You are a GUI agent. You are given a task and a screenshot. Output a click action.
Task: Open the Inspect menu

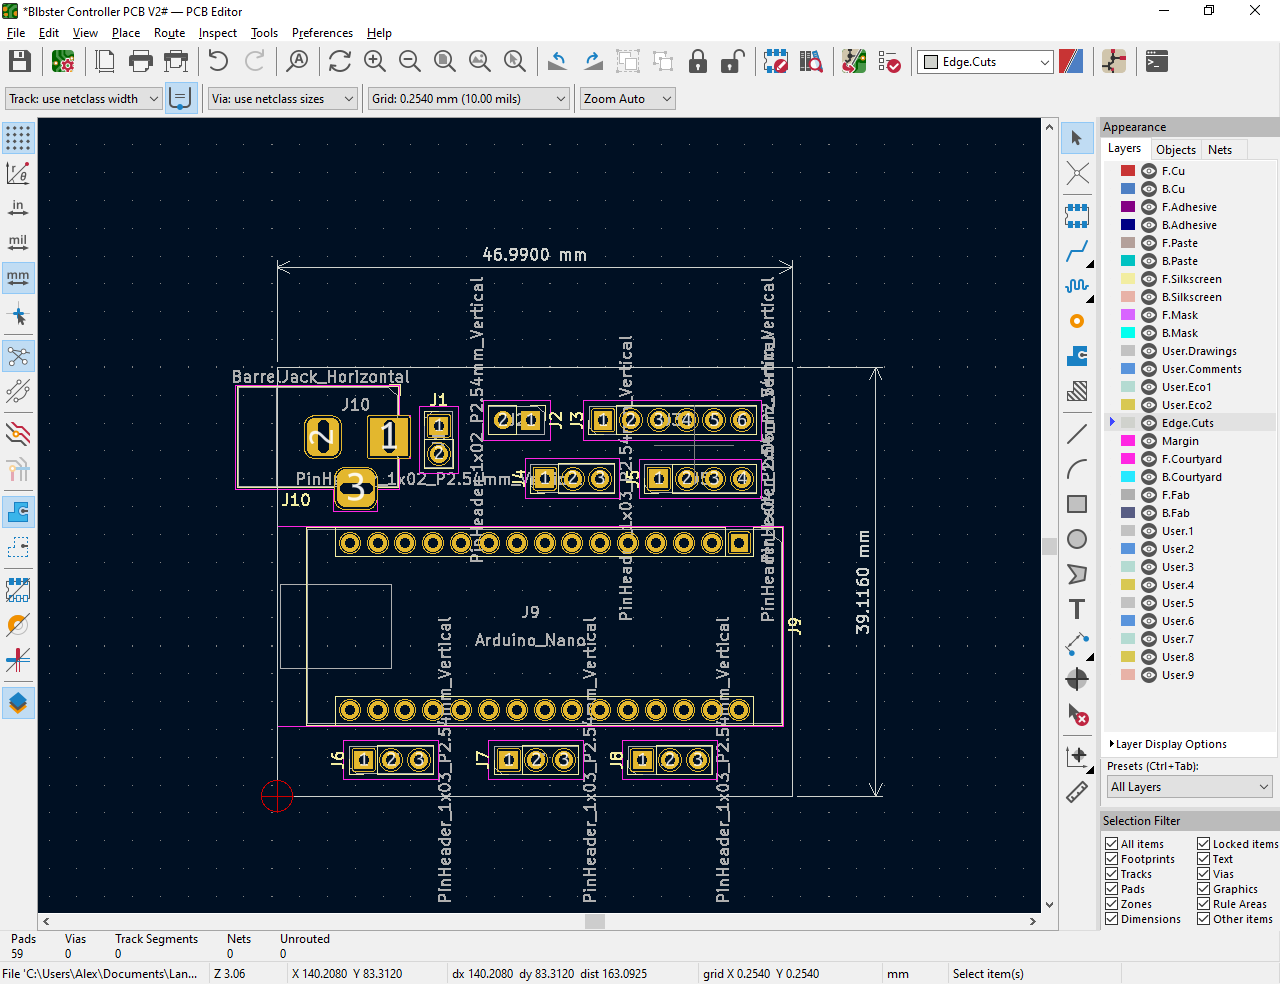(x=218, y=33)
